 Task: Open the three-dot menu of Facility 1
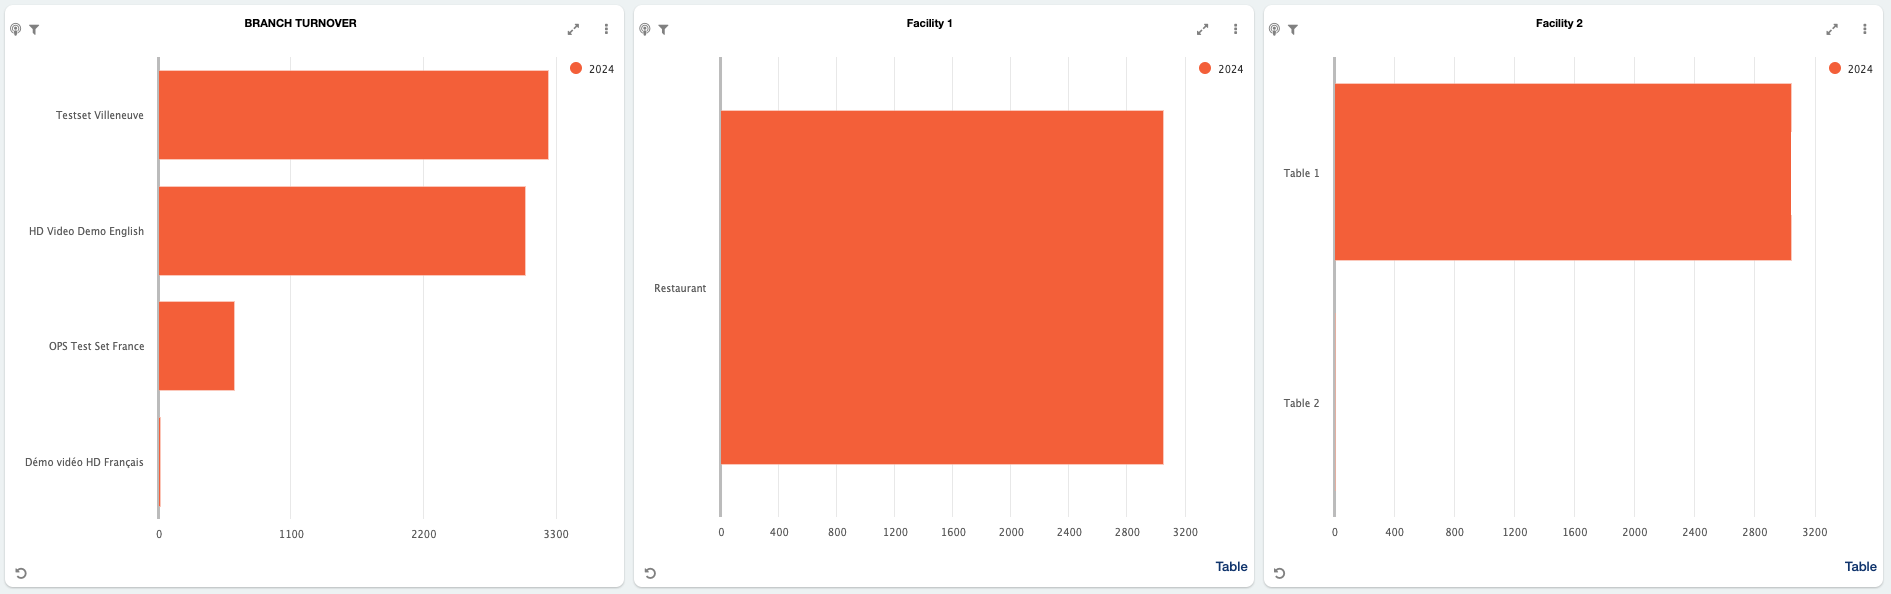pos(1235,29)
